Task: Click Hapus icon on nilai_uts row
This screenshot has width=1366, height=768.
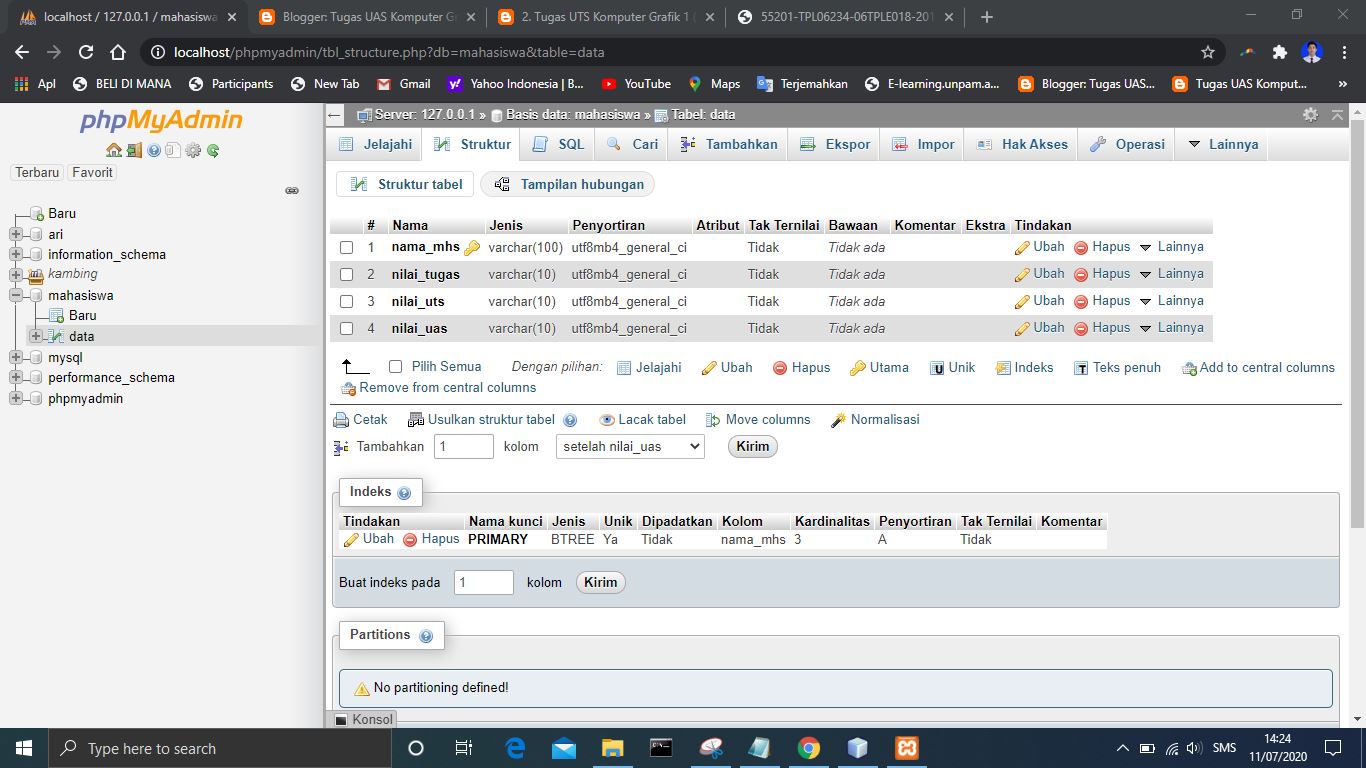Action: click(x=1081, y=300)
